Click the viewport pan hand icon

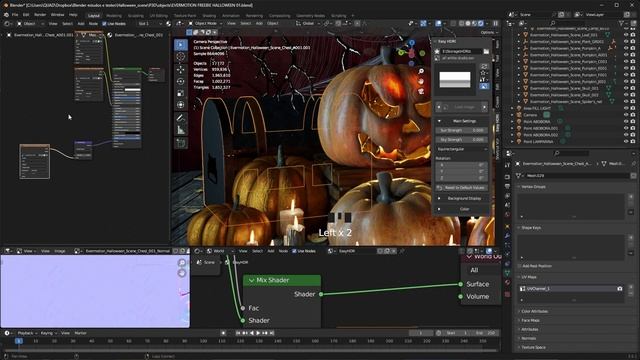point(421,81)
